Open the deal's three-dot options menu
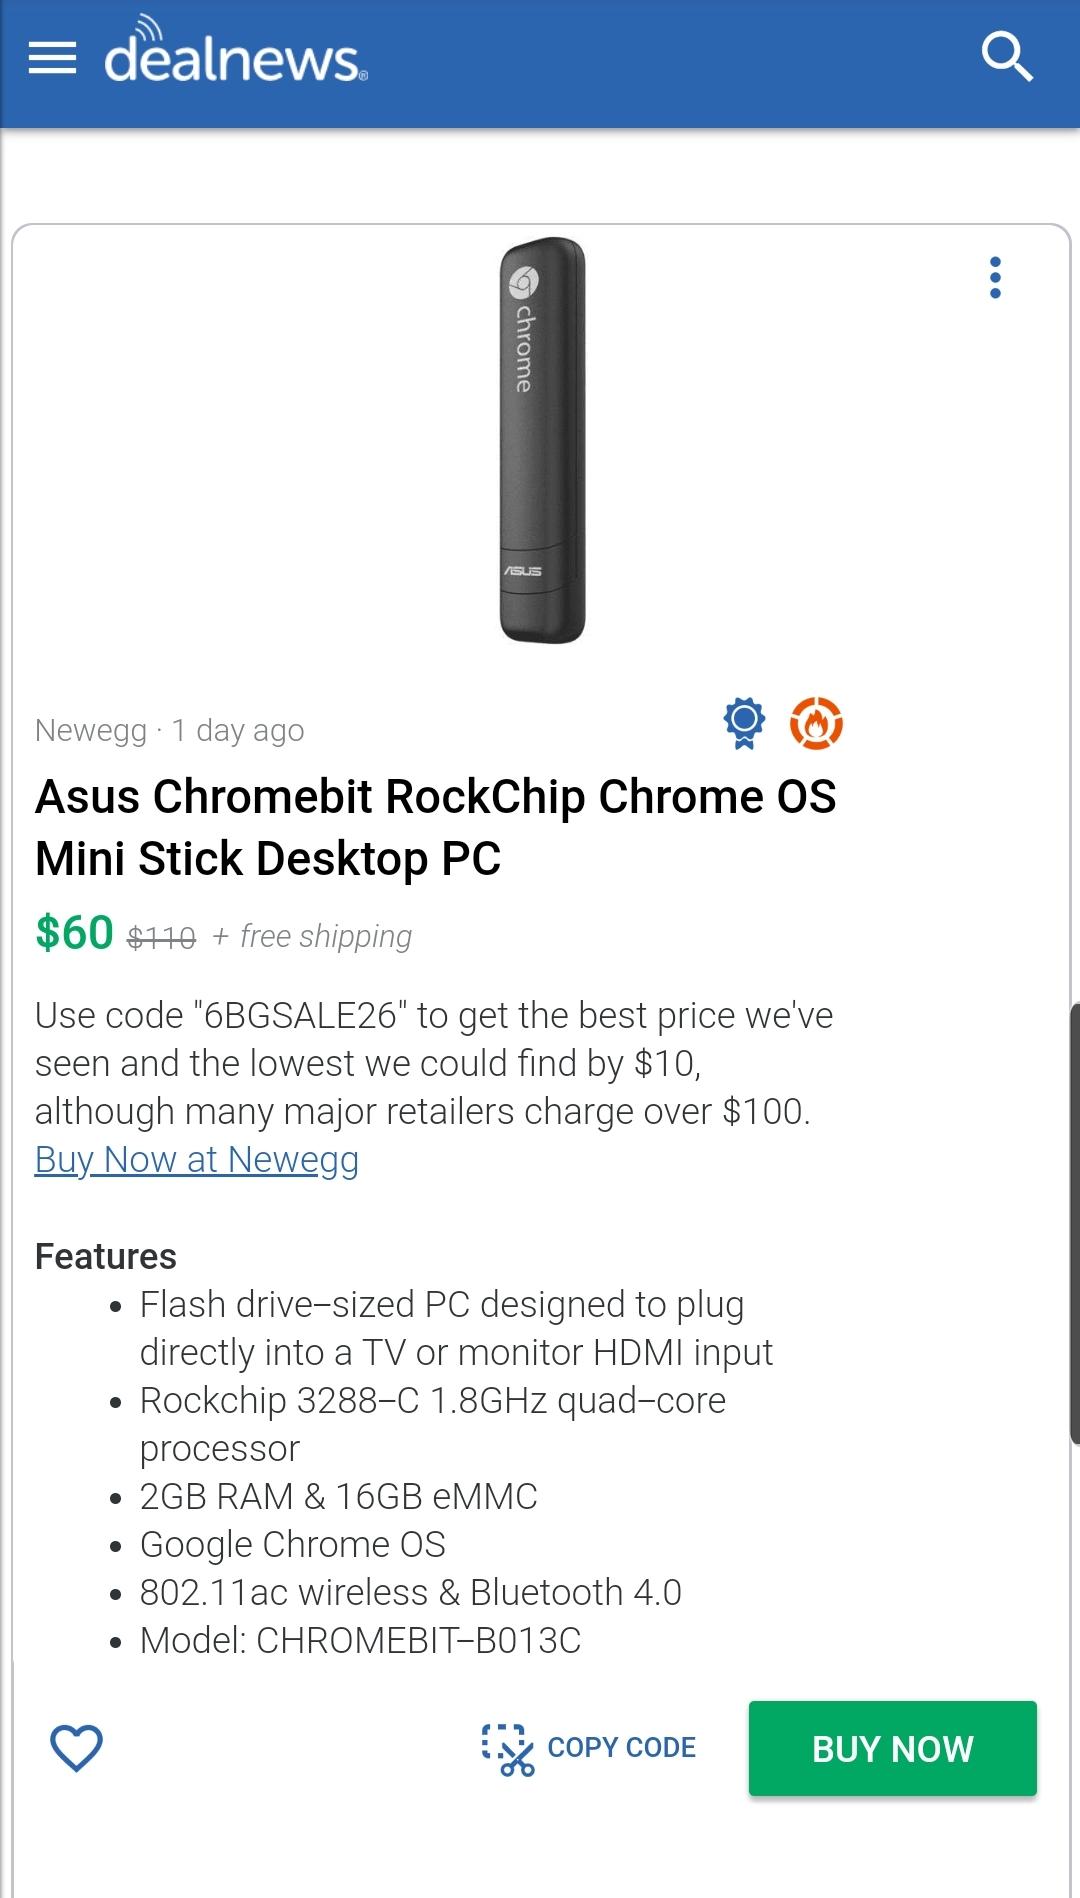 point(994,277)
